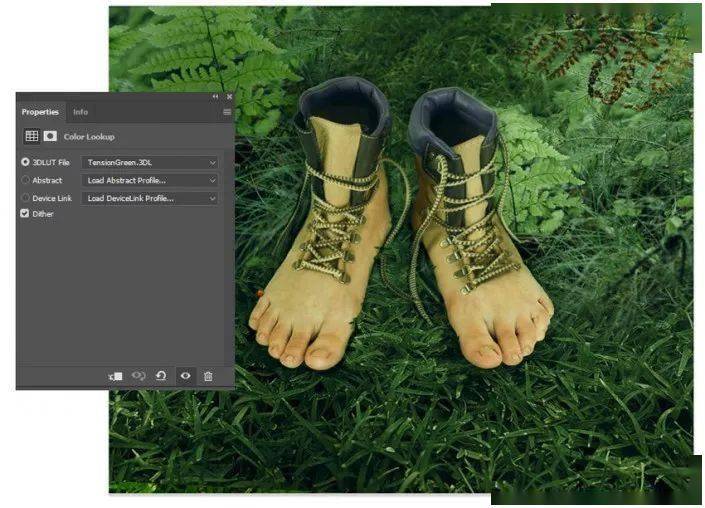Expand the Load Abstract Profile dropdown
The image size is (705, 508).
150,180
